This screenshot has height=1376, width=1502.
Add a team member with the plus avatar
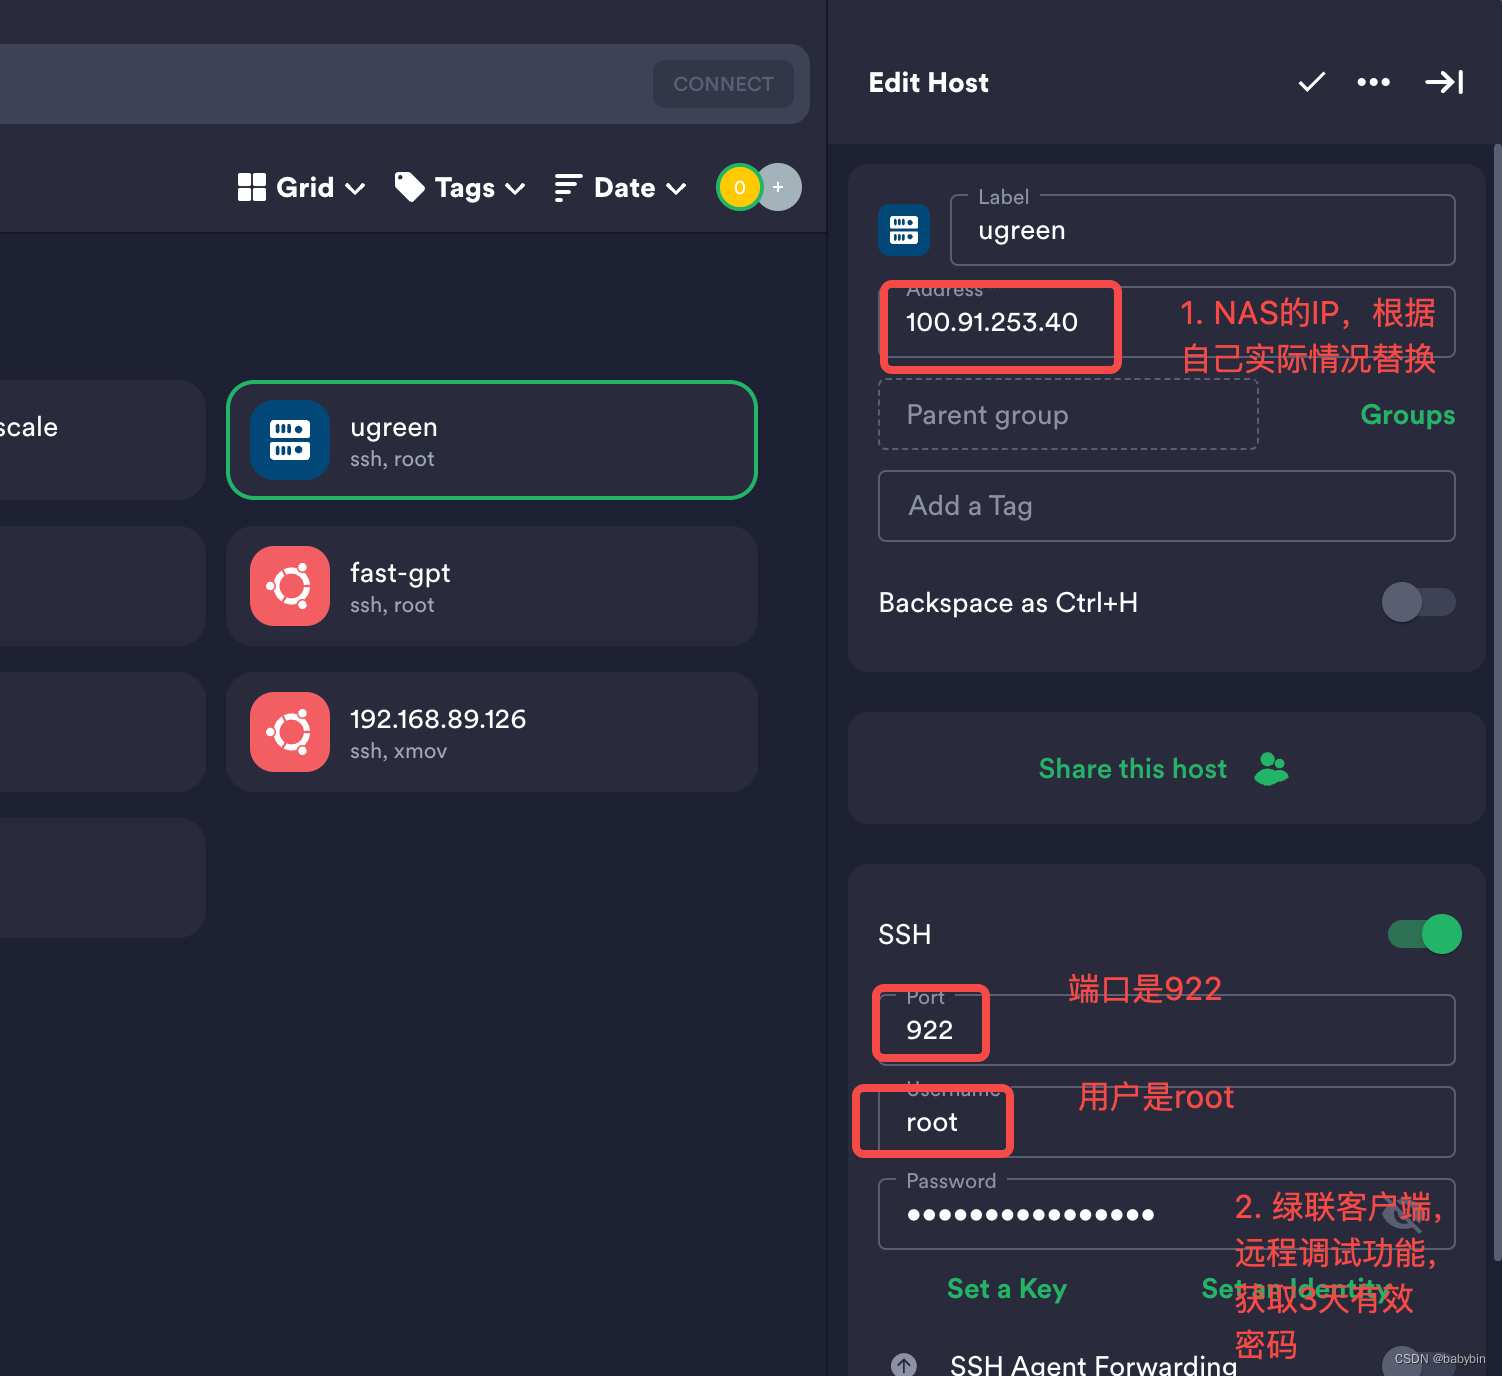pos(779,187)
